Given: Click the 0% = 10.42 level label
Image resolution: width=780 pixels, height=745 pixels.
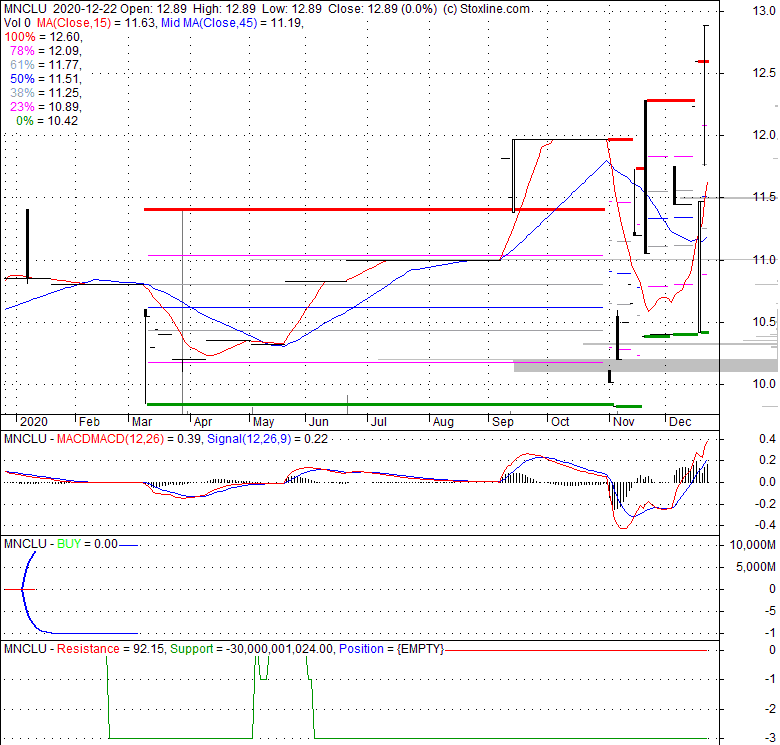Looking at the screenshot, I should tap(47, 121).
